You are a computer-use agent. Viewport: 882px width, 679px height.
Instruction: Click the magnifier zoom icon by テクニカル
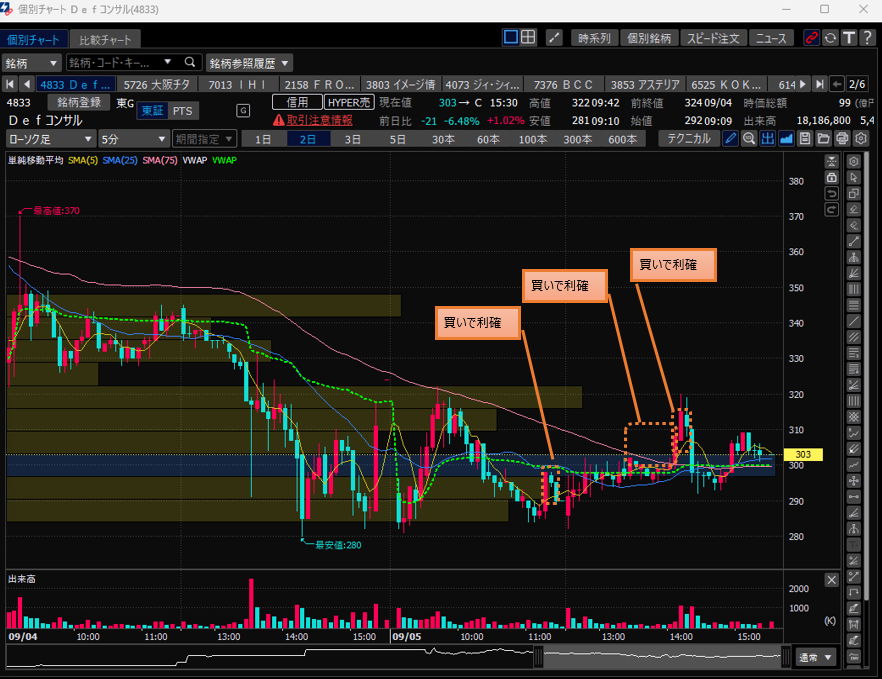coord(750,138)
